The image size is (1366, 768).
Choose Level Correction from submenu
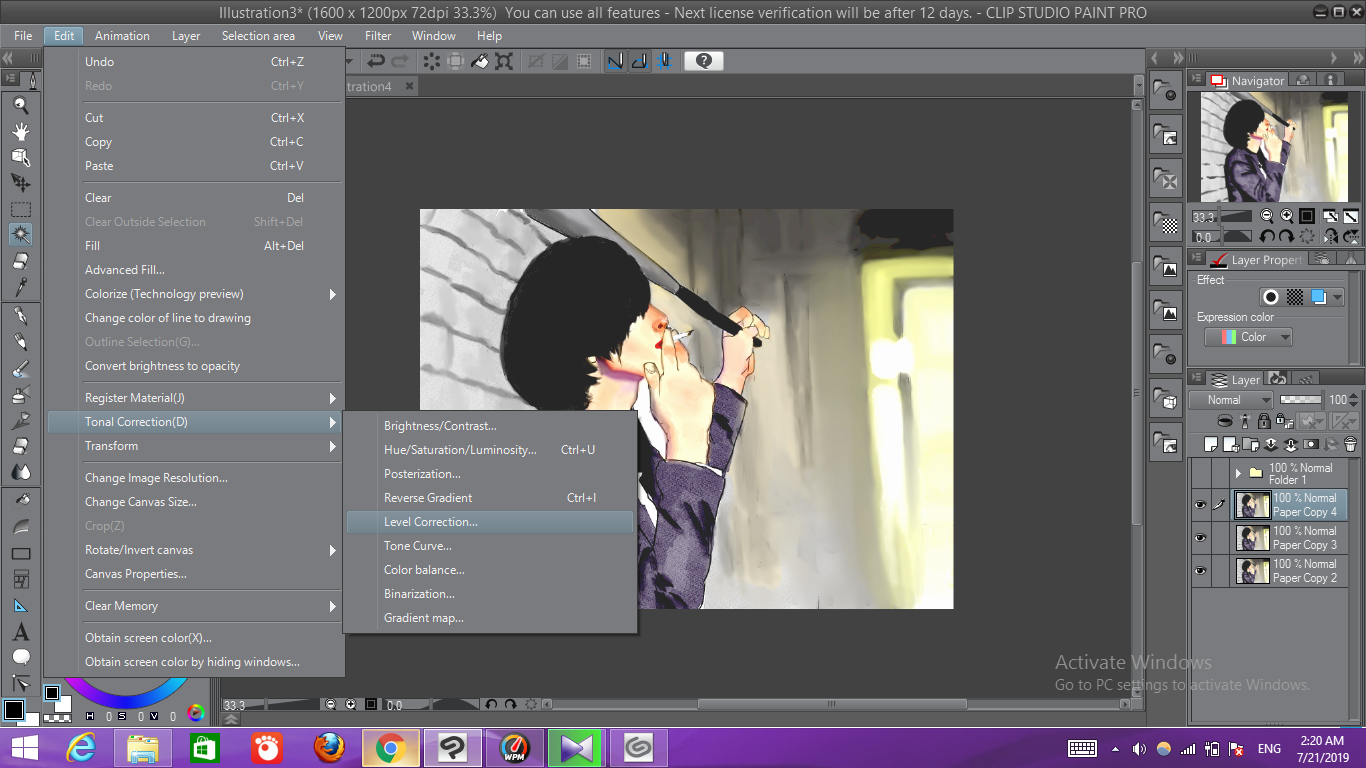coord(430,522)
